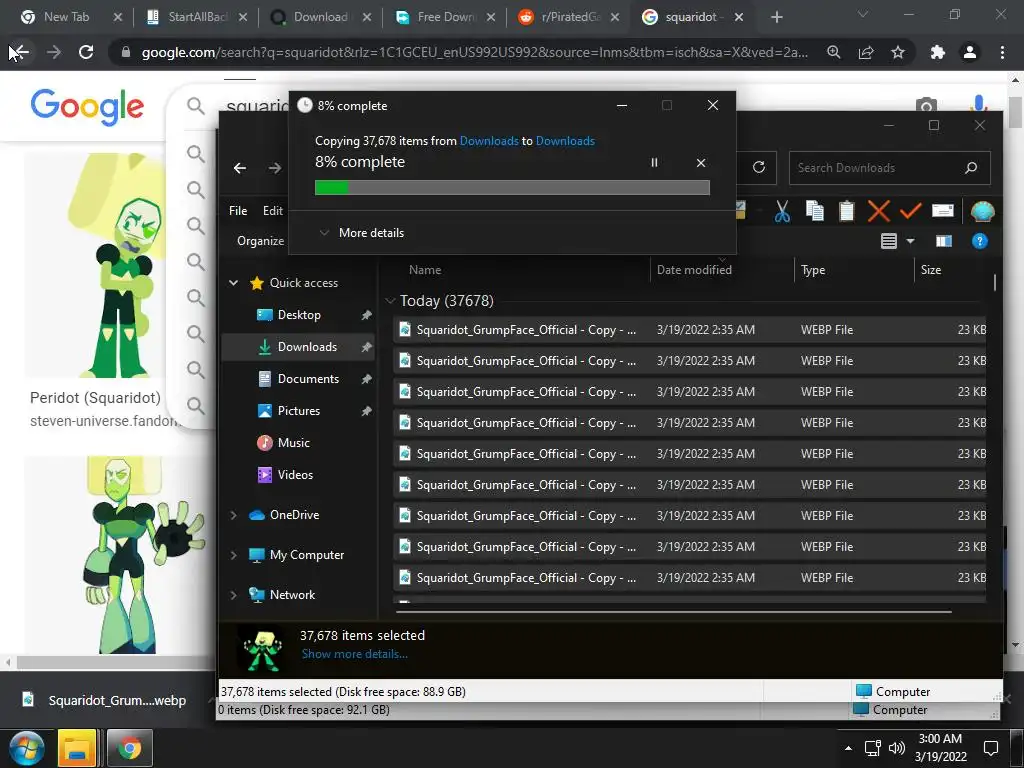
Task: Open Properties with the orange checkmark icon
Action: 910,211
